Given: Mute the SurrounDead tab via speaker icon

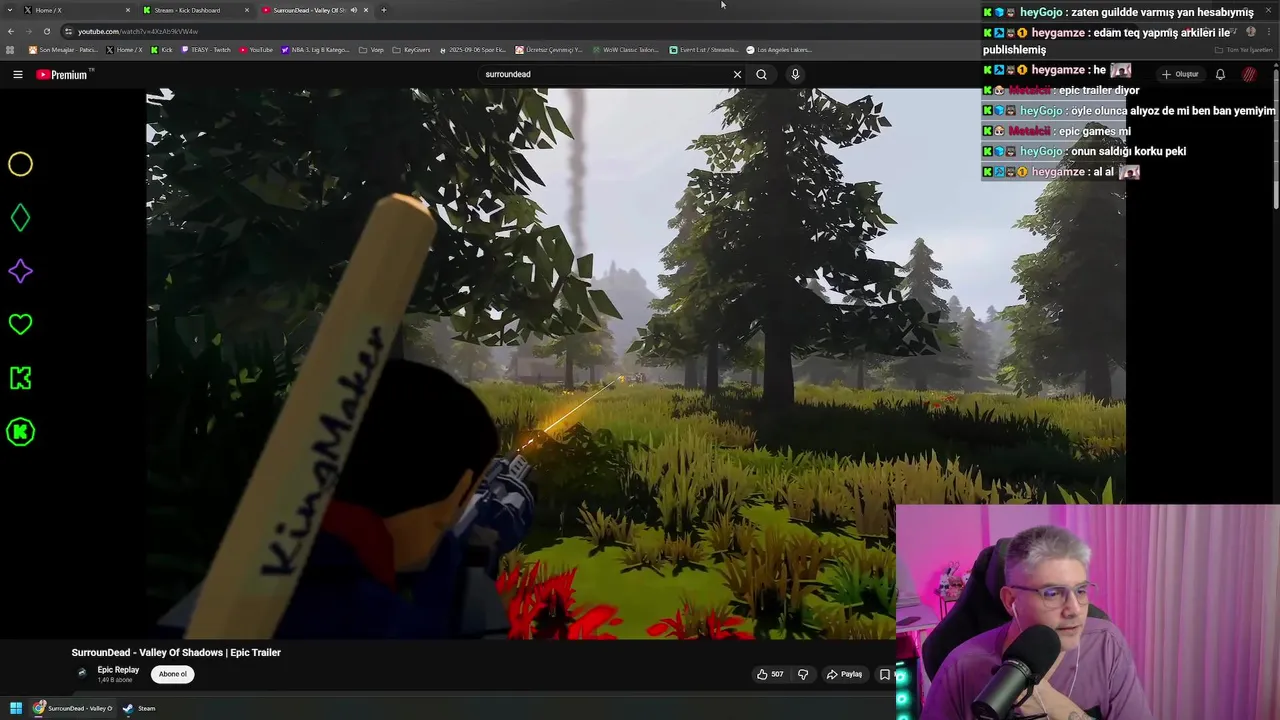Looking at the screenshot, I should click(x=353, y=10).
